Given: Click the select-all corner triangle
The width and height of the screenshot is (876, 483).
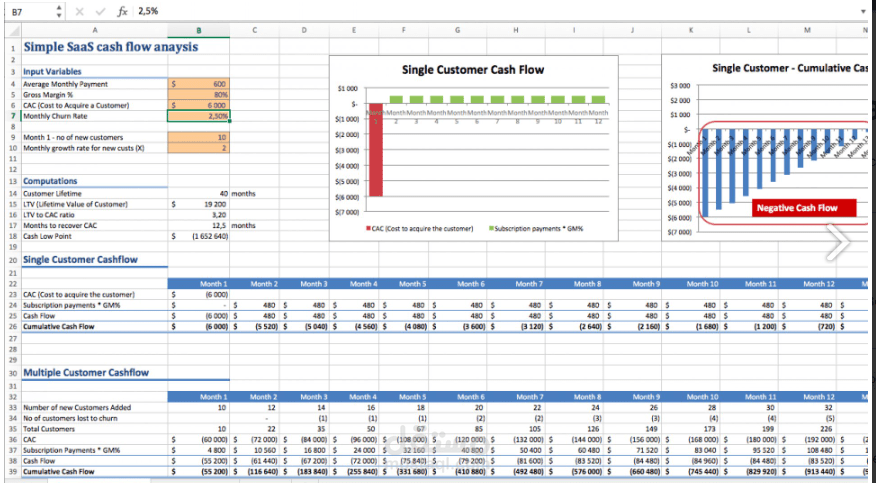Looking at the screenshot, I should 13,30.
